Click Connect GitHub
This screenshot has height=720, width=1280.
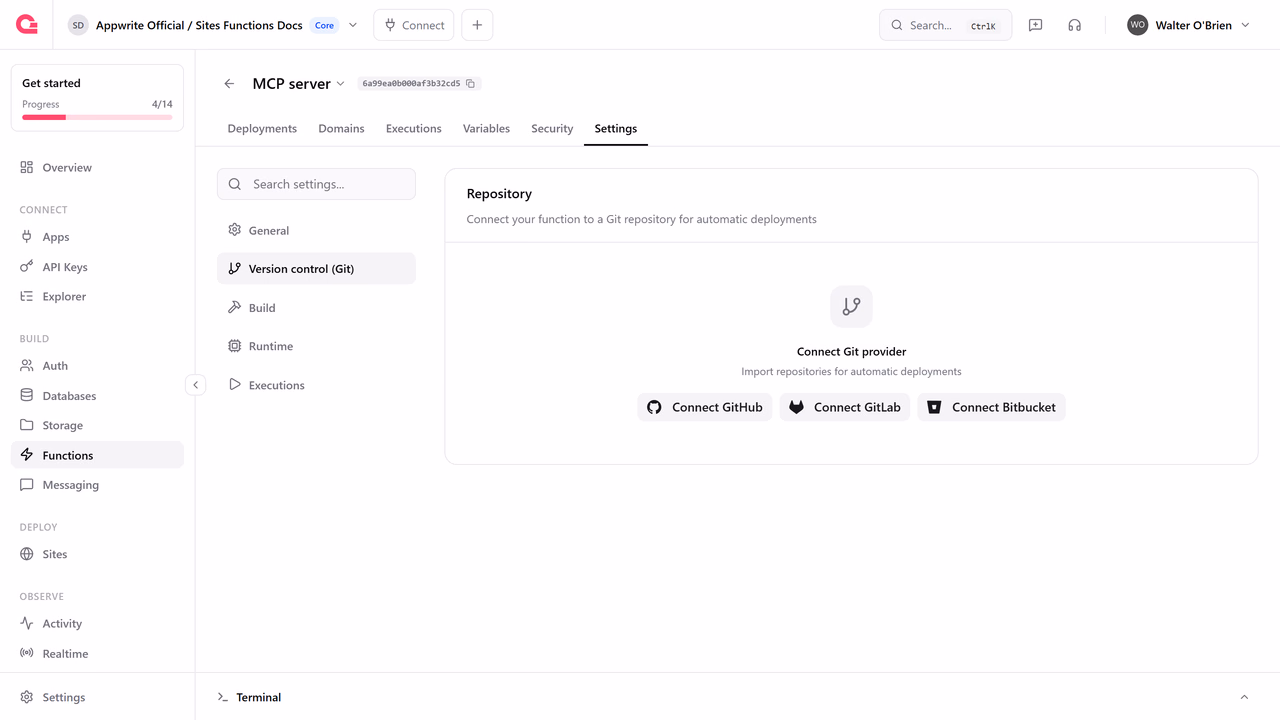click(705, 407)
